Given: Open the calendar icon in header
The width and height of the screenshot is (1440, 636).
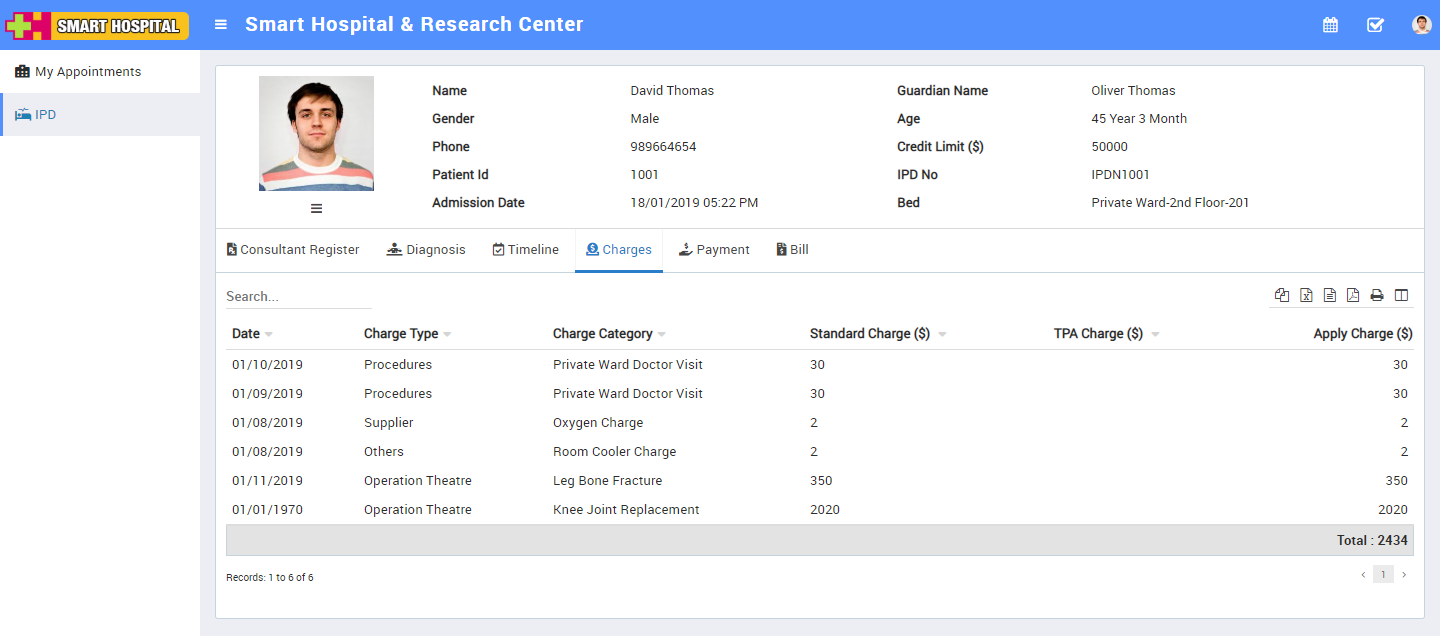Looking at the screenshot, I should click(1330, 25).
